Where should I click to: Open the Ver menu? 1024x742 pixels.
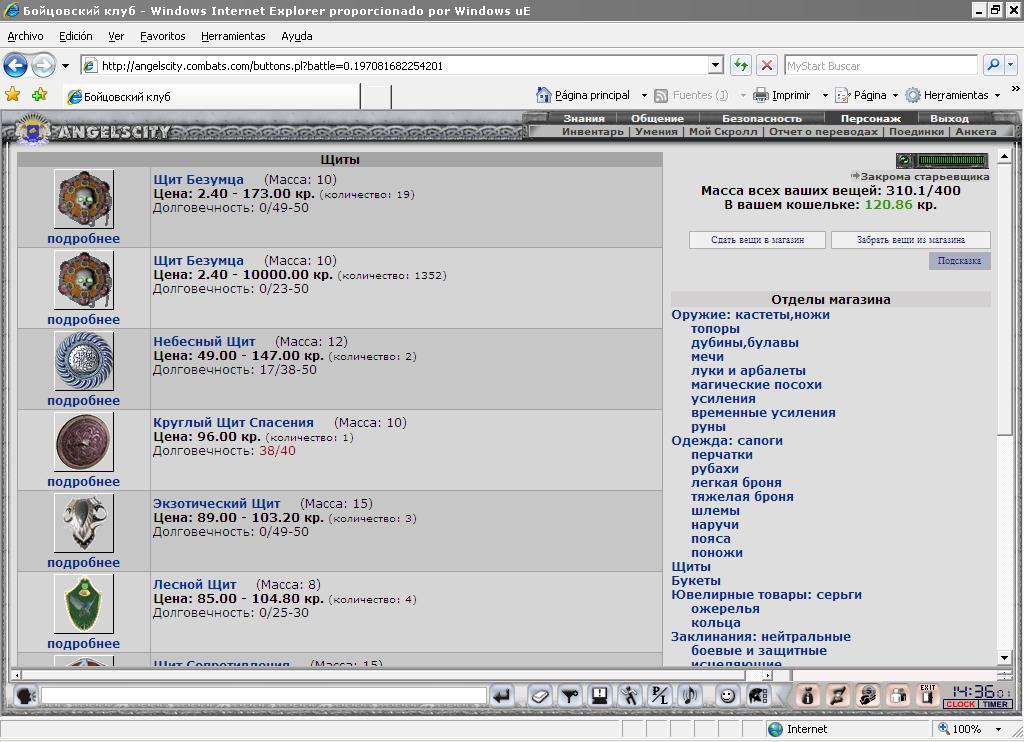116,37
